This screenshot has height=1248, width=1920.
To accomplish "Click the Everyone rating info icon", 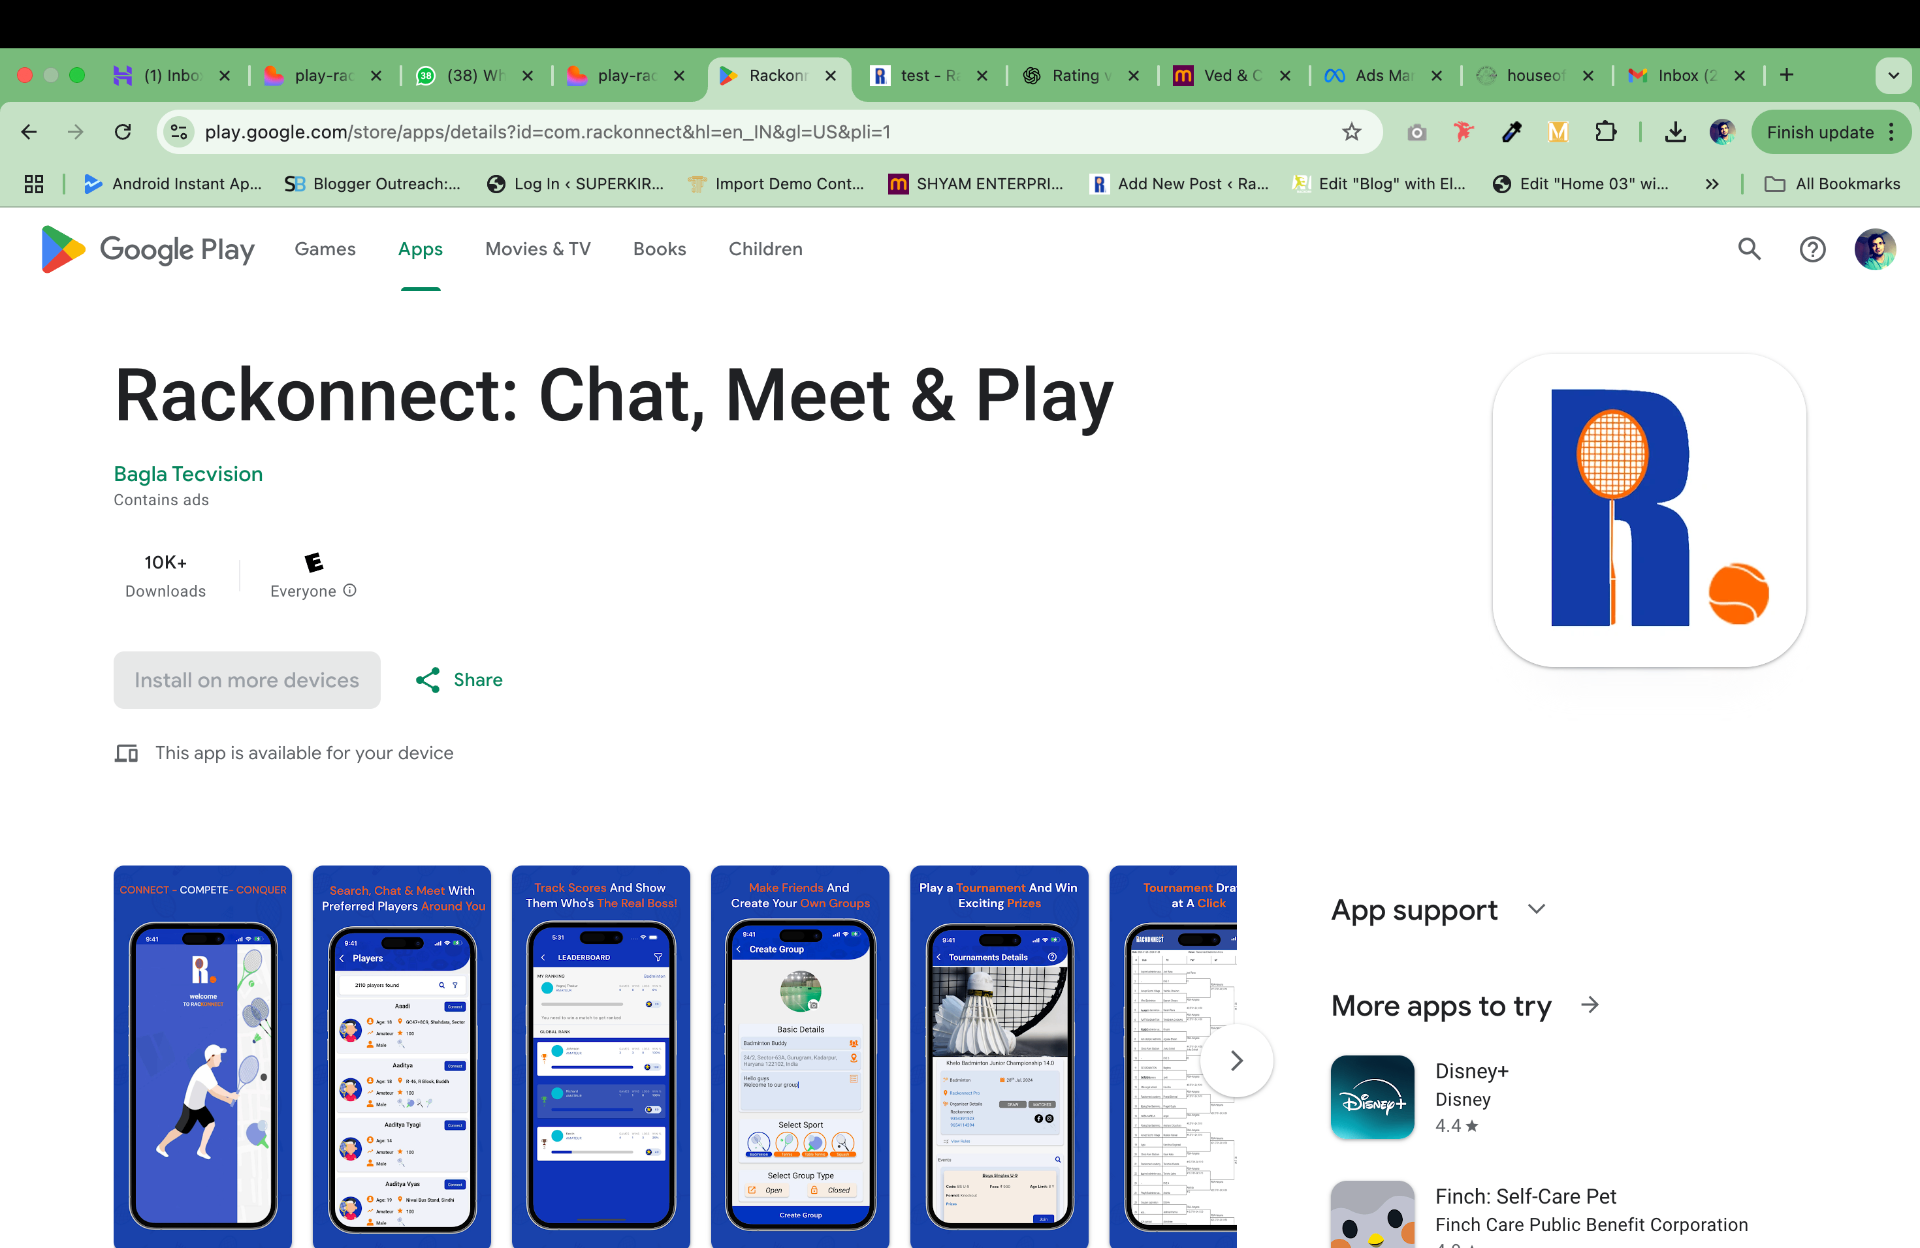I will 350,591.
